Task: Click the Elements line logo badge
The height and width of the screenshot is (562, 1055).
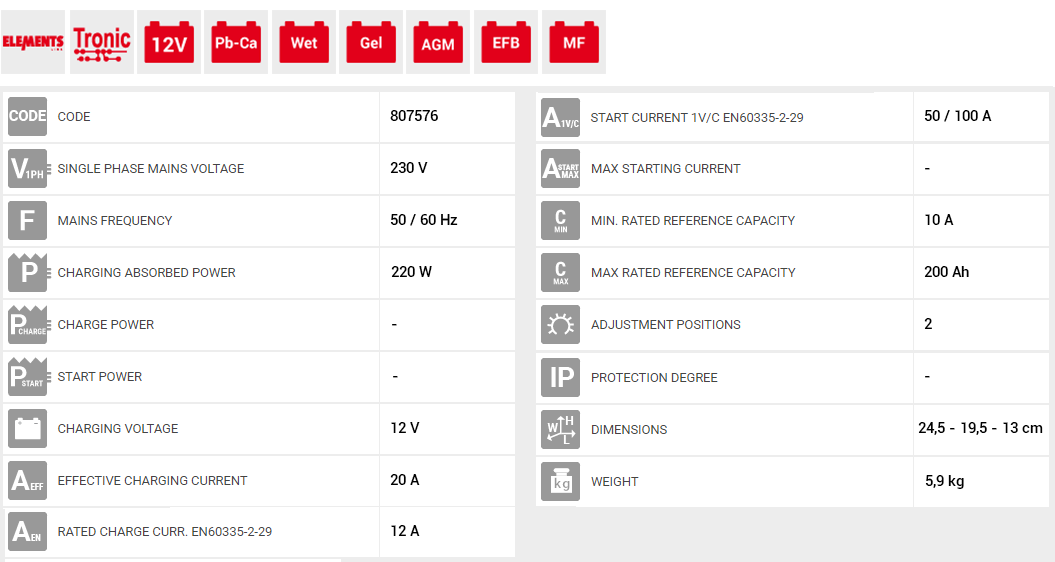Action: [33, 42]
